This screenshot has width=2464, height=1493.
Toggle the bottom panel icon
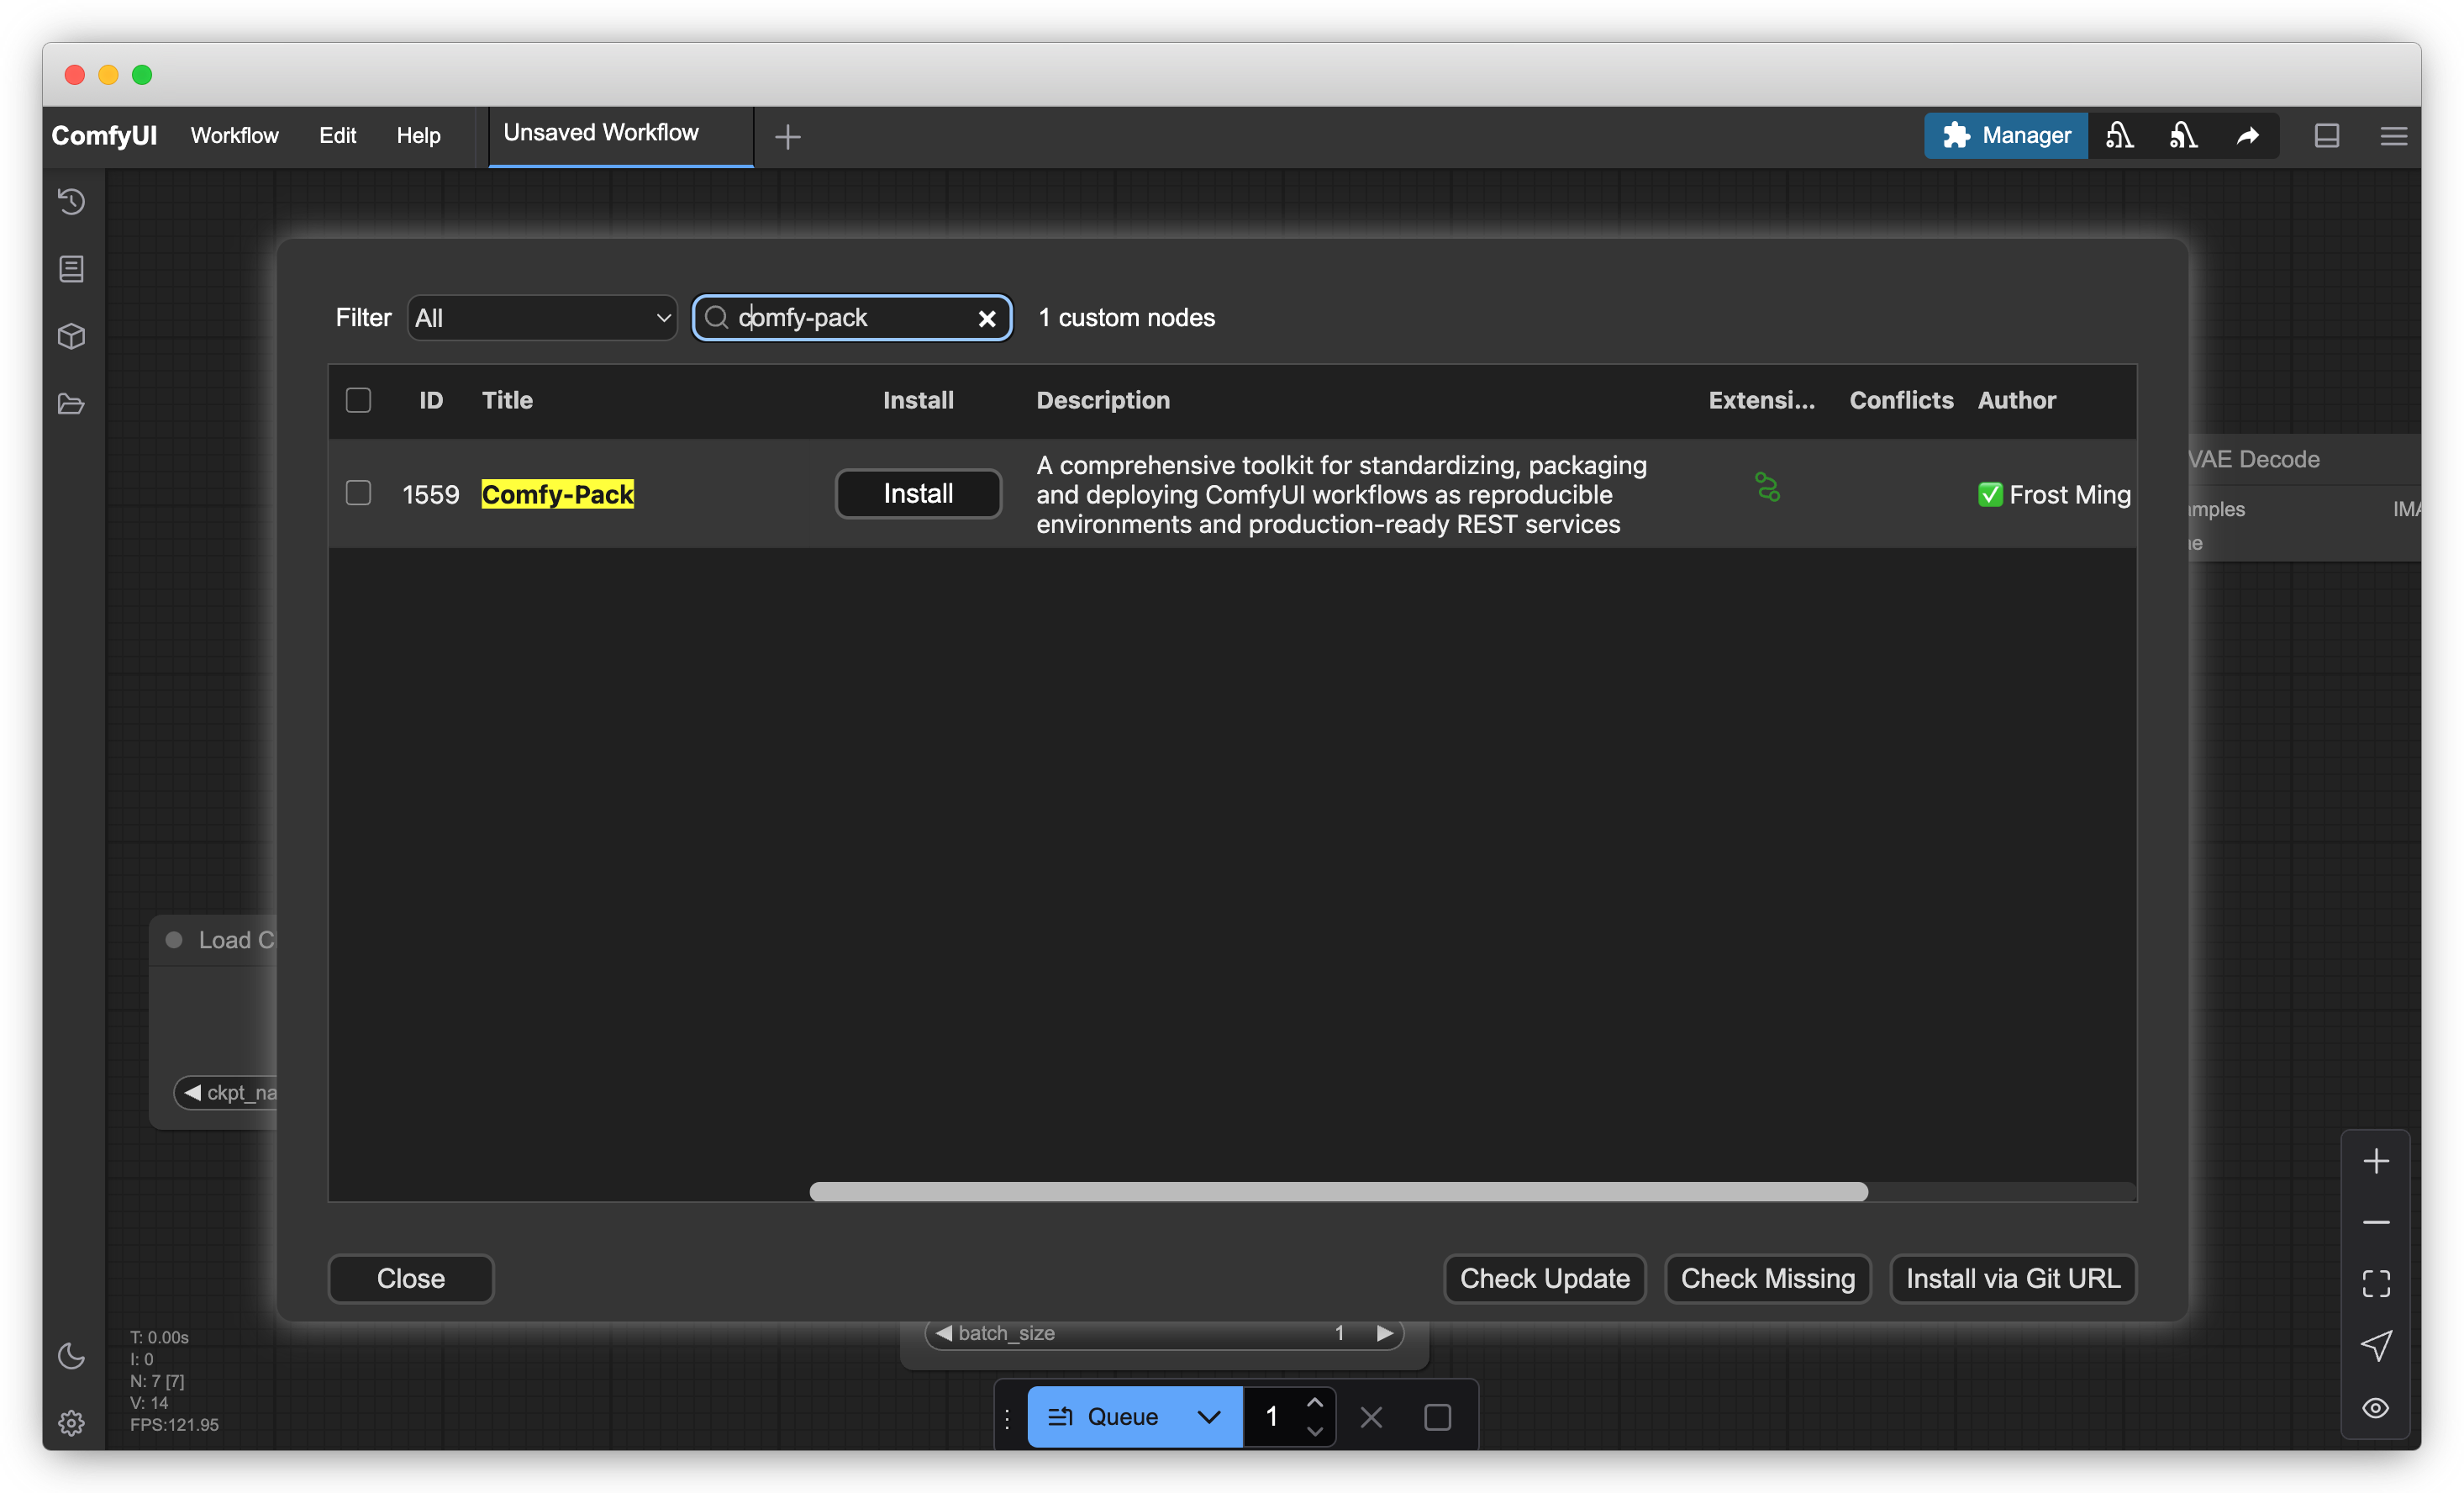point(2327,135)
